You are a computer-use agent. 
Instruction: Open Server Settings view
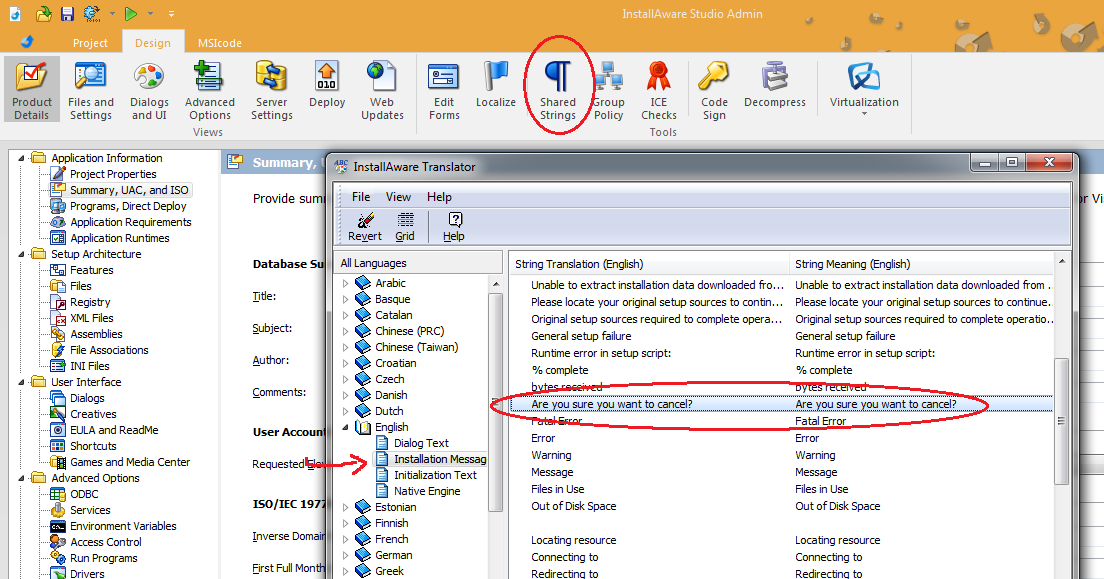pos(272,92)
